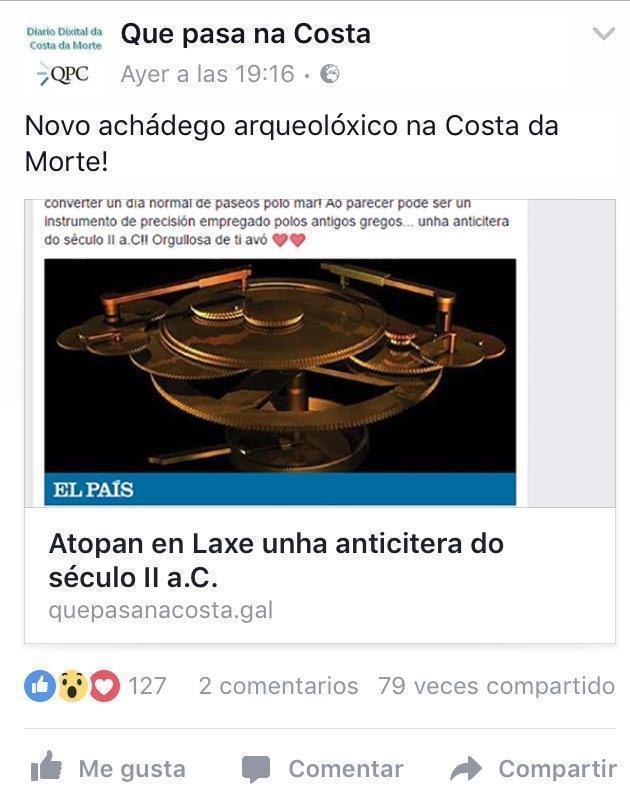630x789 pixels.
Task: Tap the Me gusta button label
Action: click(132, 769)
